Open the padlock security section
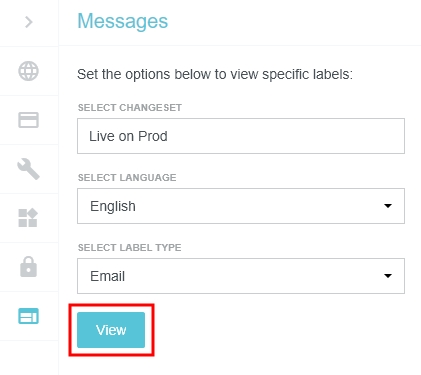 [x=28, y=267]
